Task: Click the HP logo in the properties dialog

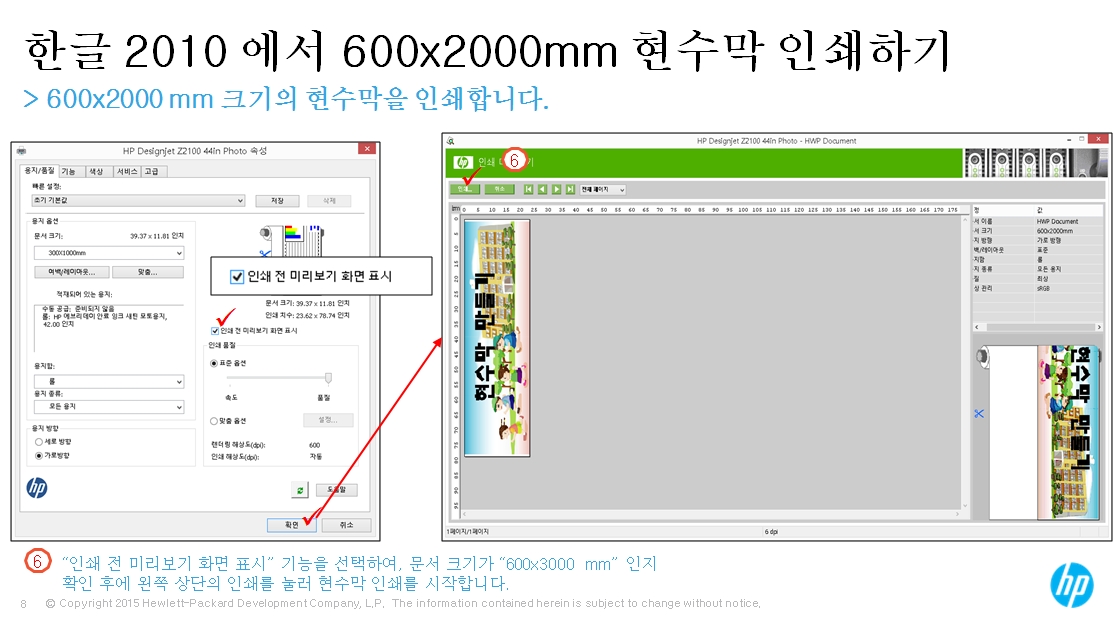Action: 37,487
